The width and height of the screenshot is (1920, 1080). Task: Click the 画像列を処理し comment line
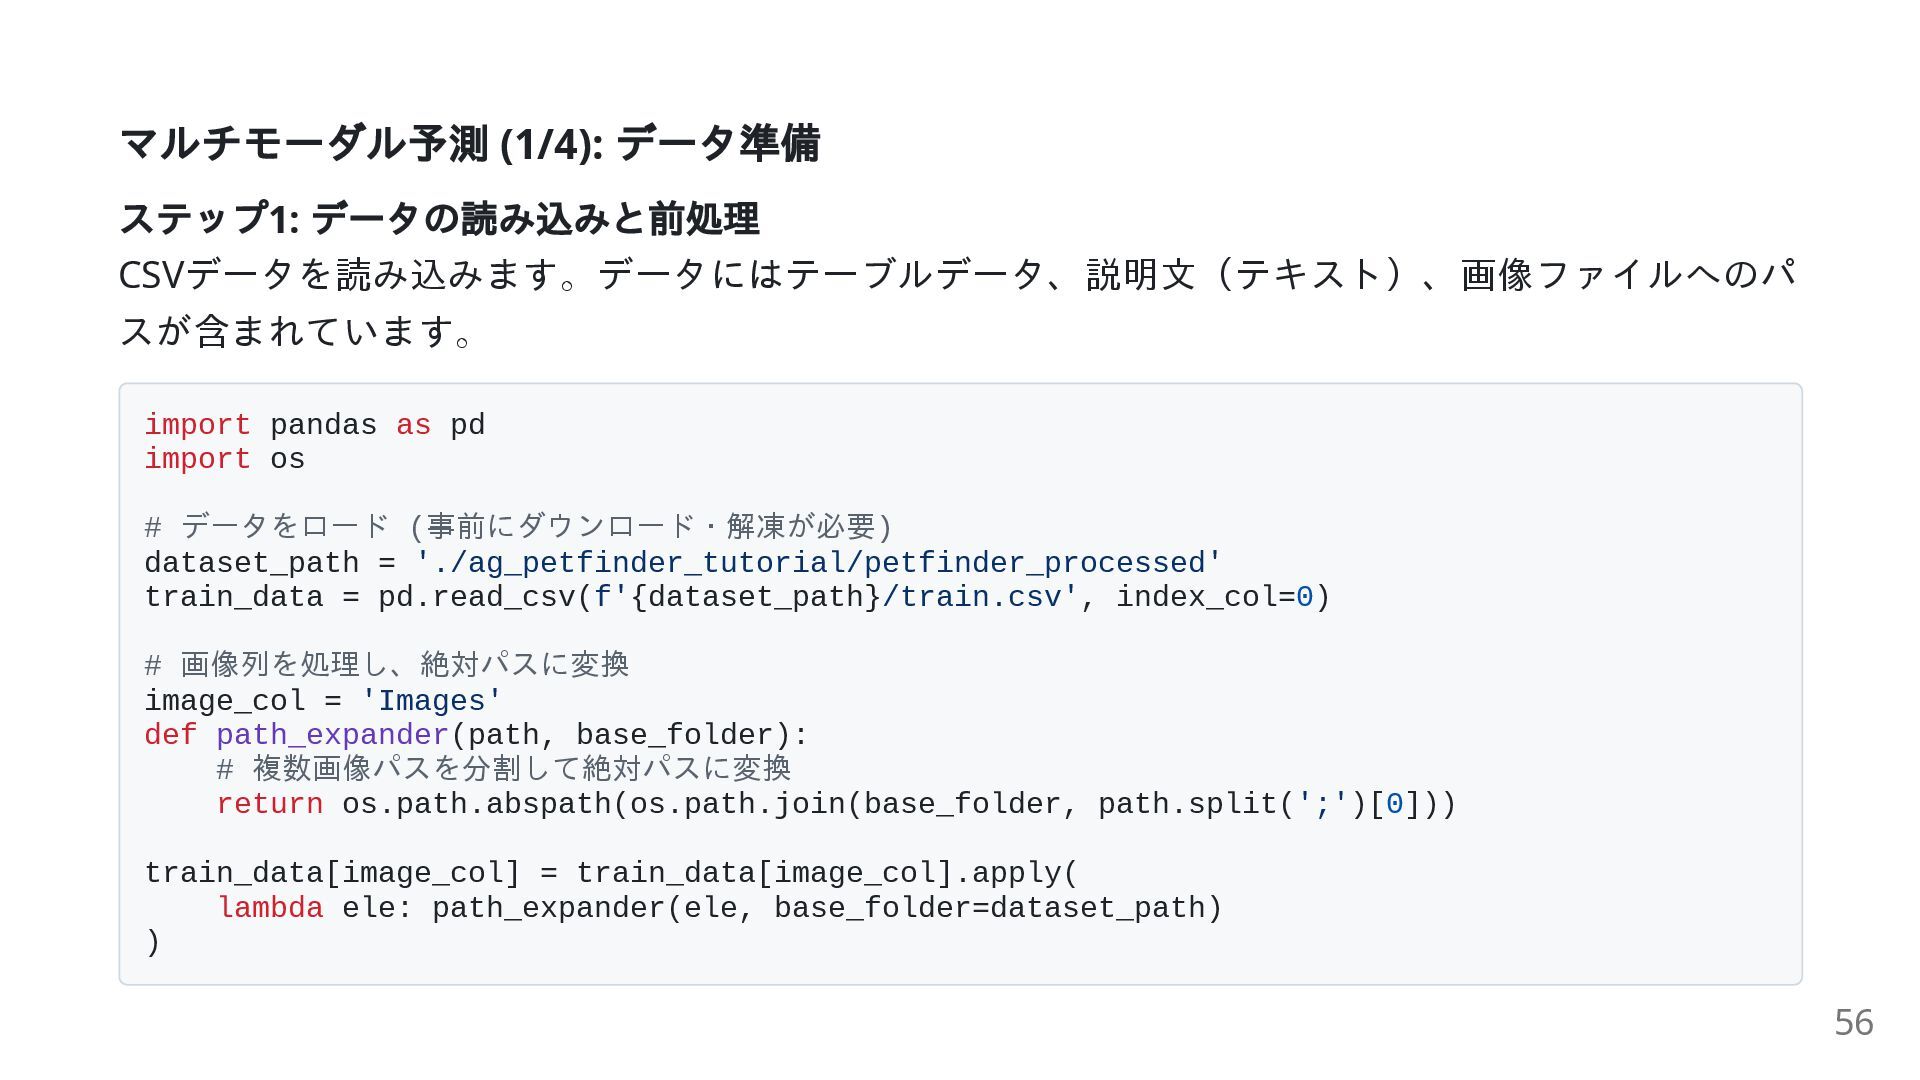pos(387,665)
